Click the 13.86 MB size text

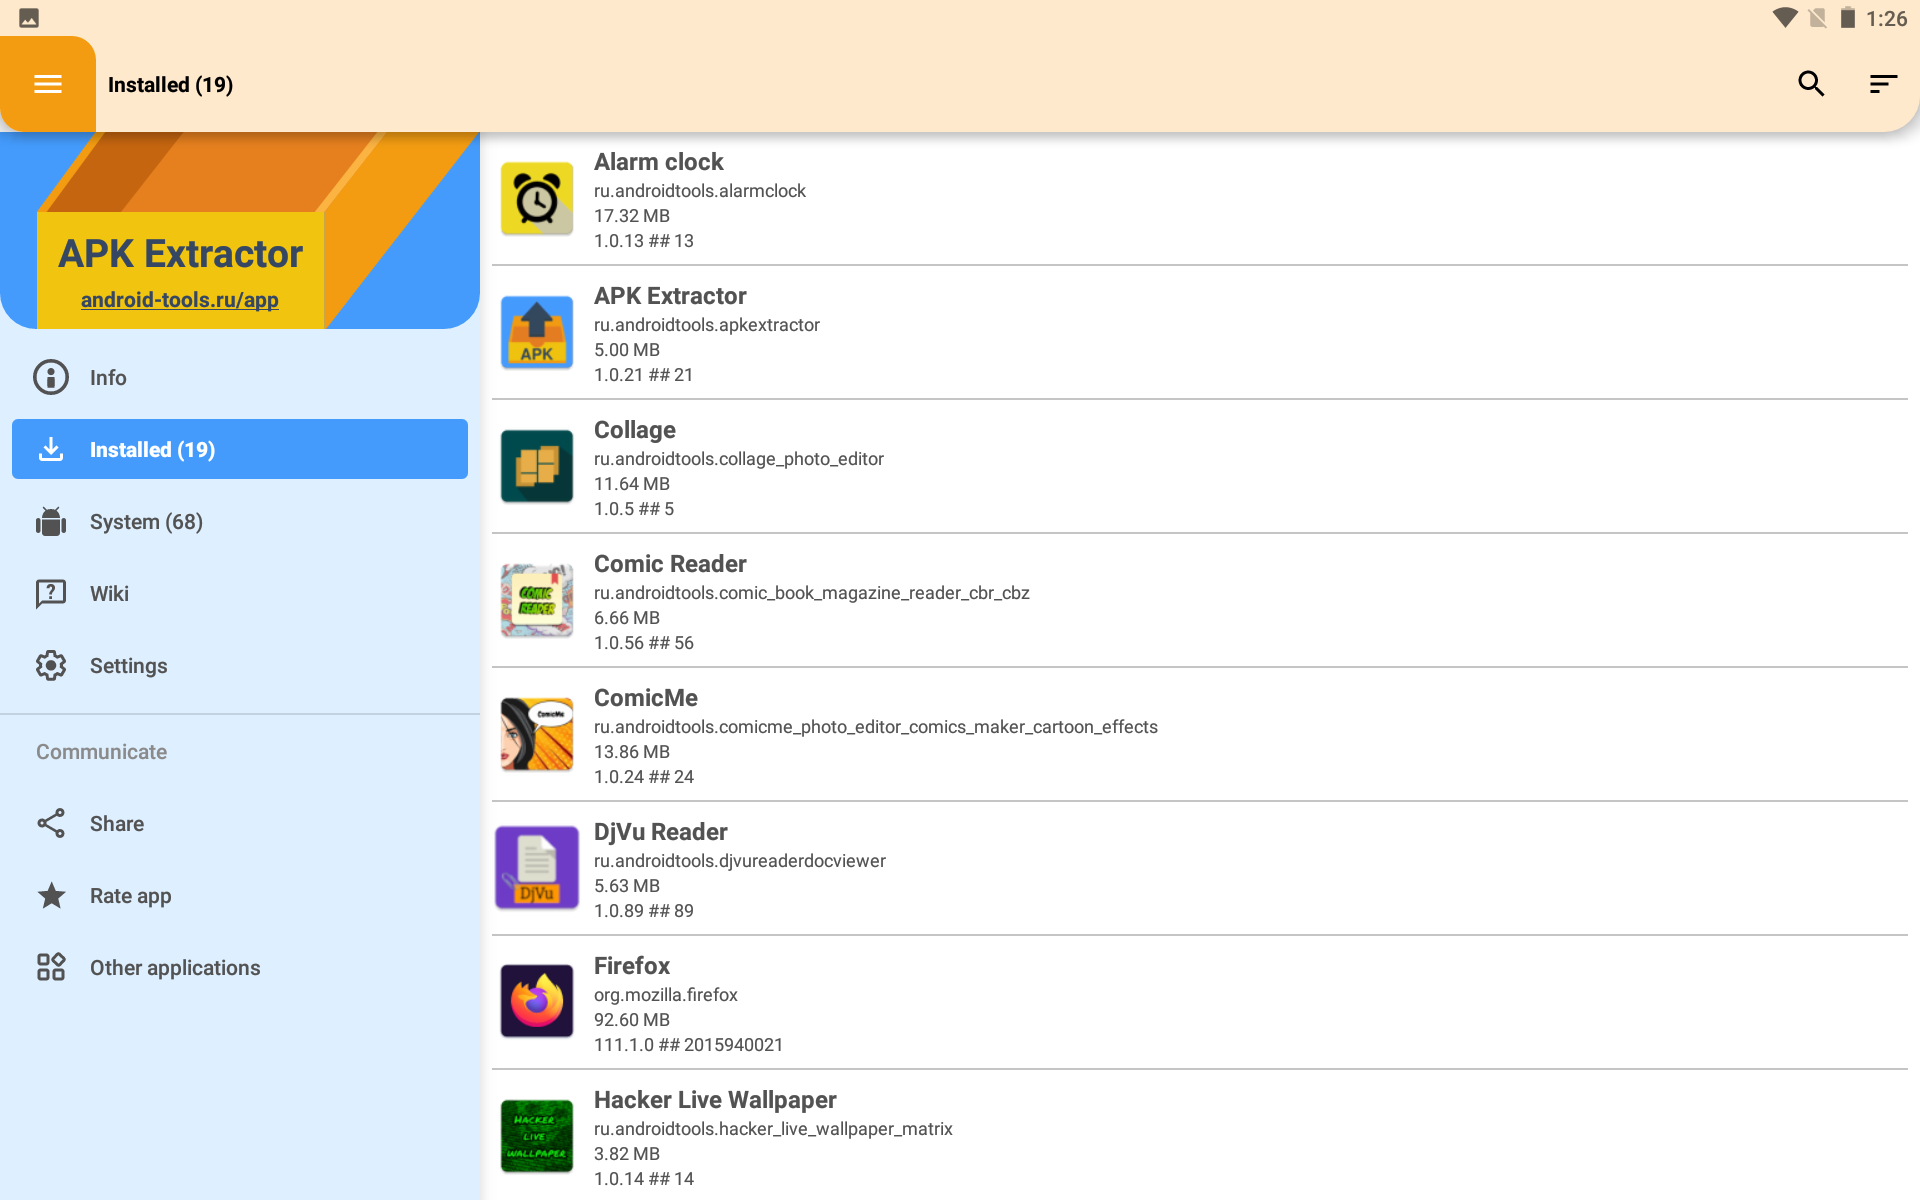pos(632,752)
